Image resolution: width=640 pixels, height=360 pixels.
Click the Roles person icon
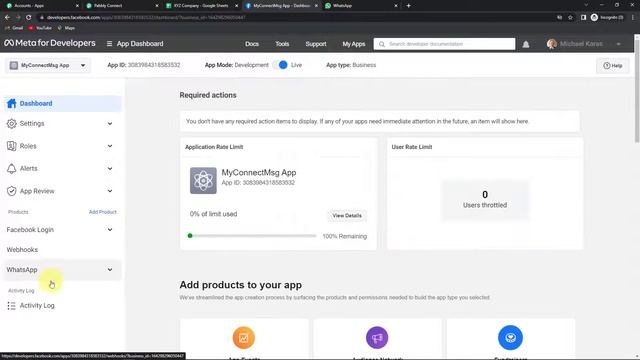(x=11, y=146)
